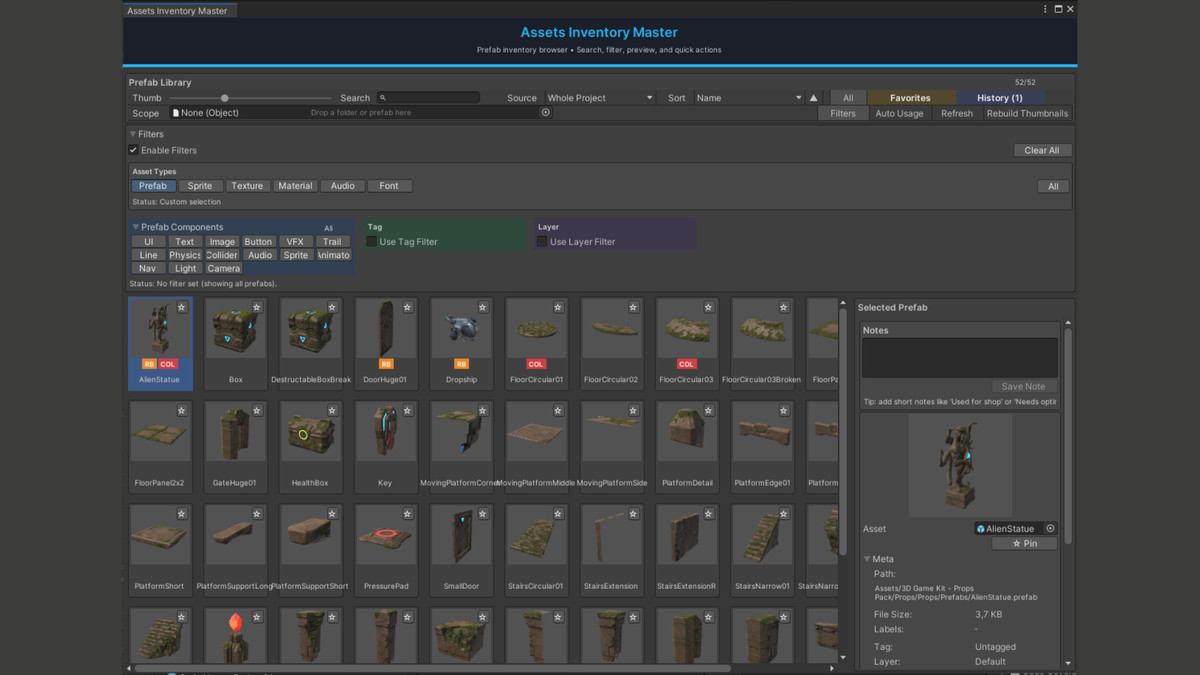Click the RB badge on Dropship

point(461,364)
